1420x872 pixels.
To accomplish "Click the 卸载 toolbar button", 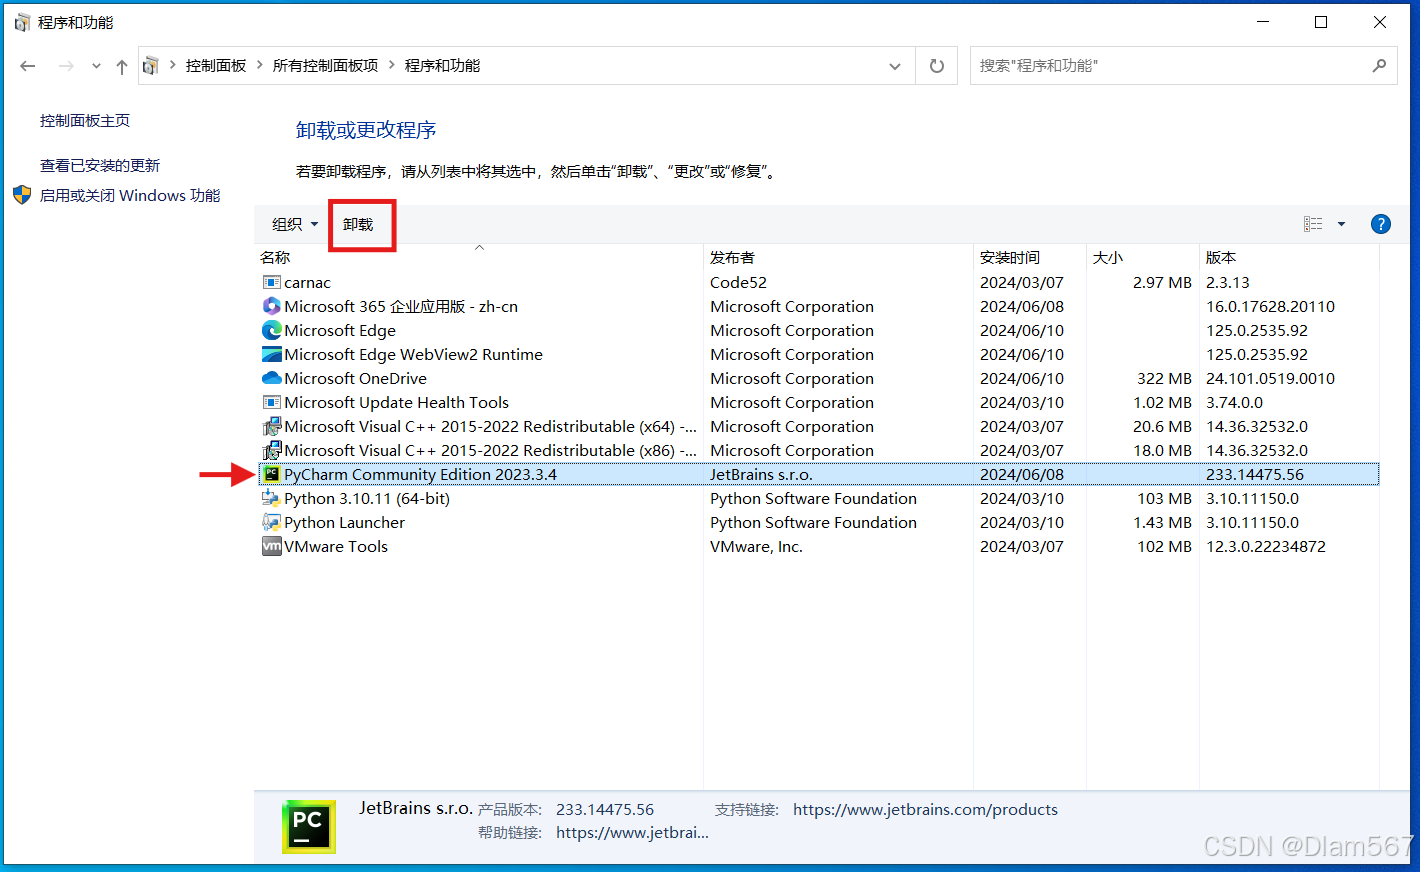I will click(358, 224).
